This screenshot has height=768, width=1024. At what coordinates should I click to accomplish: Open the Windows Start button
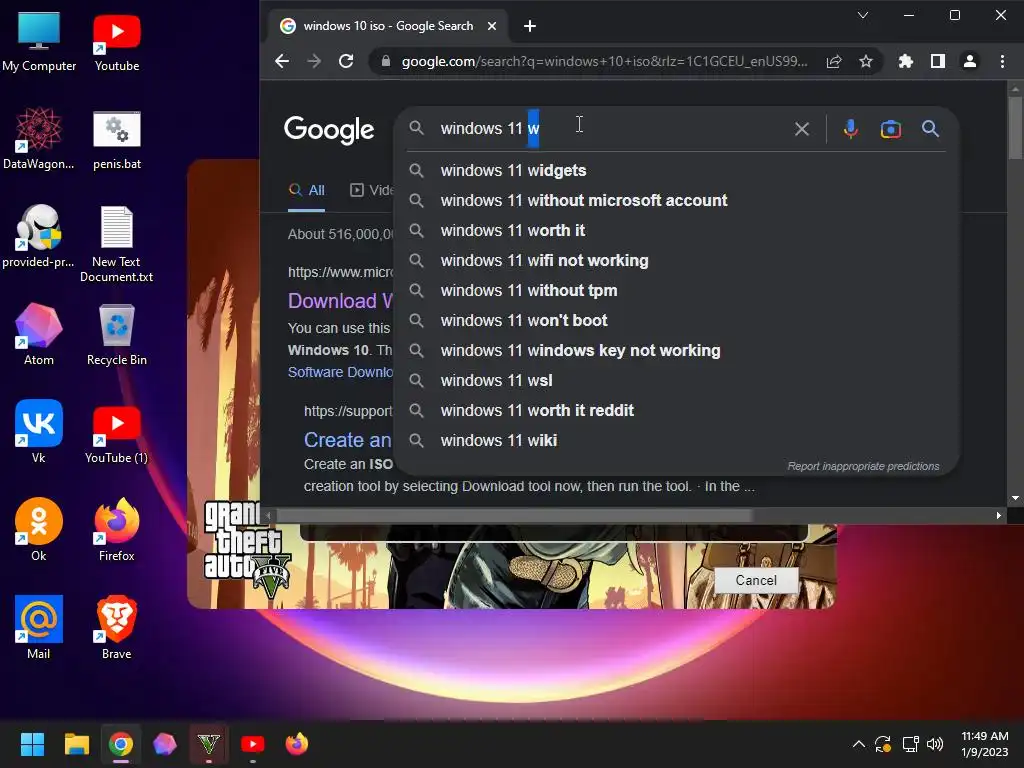(32, 744)
